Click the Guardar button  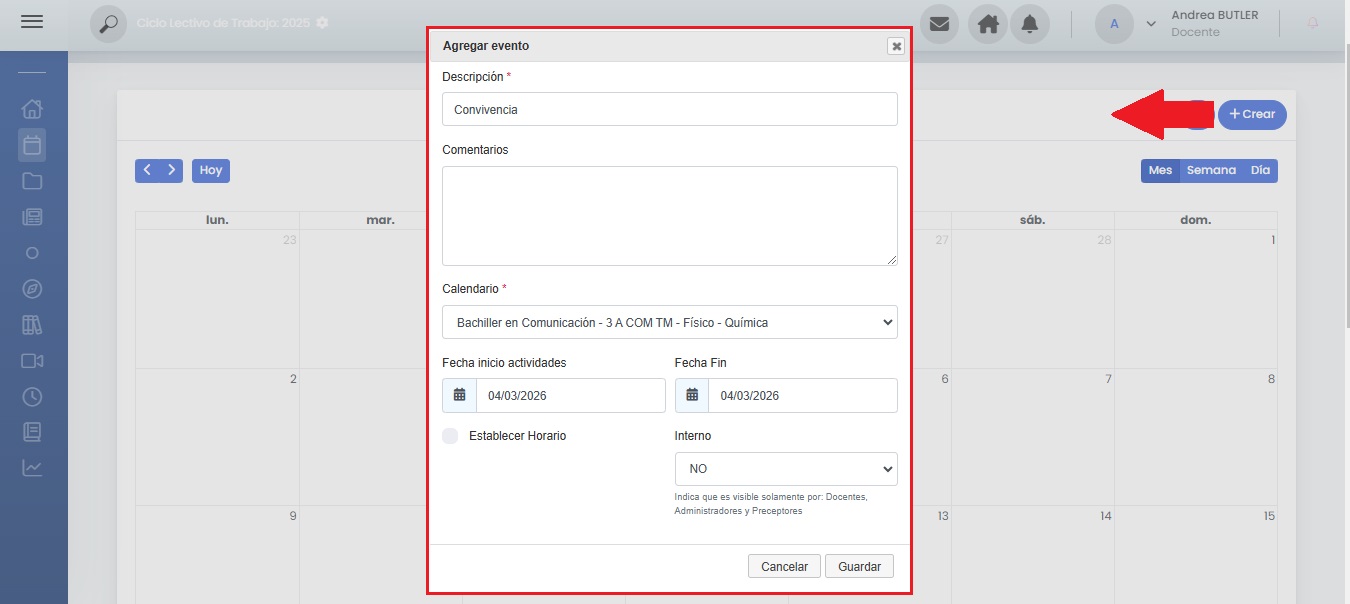pyautogui.click(x=859, y=566)
